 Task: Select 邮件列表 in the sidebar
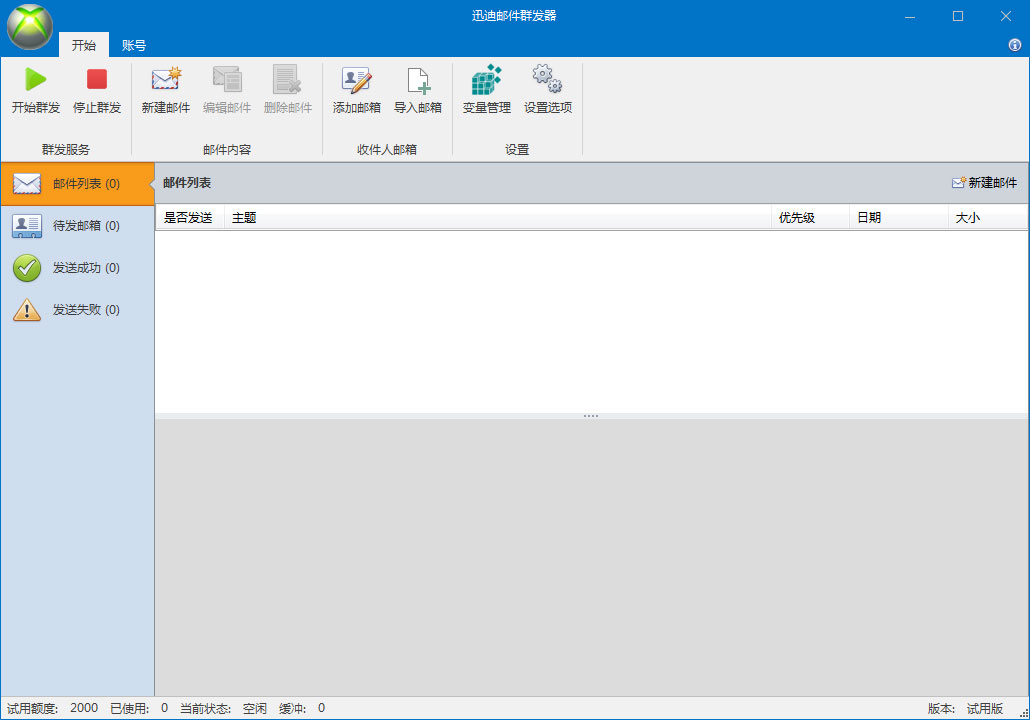click(x=70, y=183)
